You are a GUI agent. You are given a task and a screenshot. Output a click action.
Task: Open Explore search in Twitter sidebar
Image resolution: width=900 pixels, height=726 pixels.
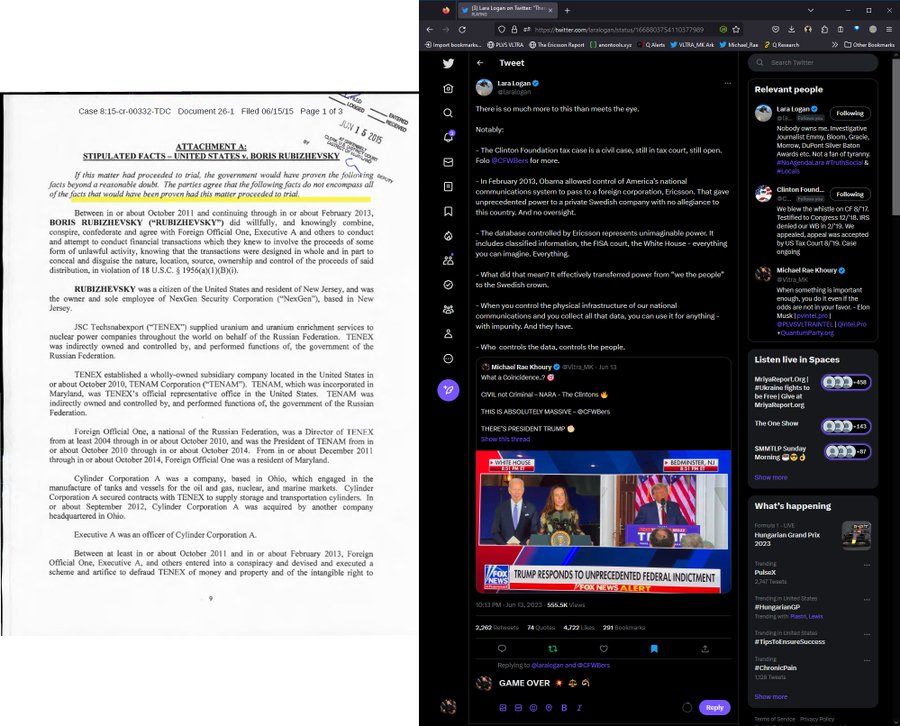[x=448, y=113]
